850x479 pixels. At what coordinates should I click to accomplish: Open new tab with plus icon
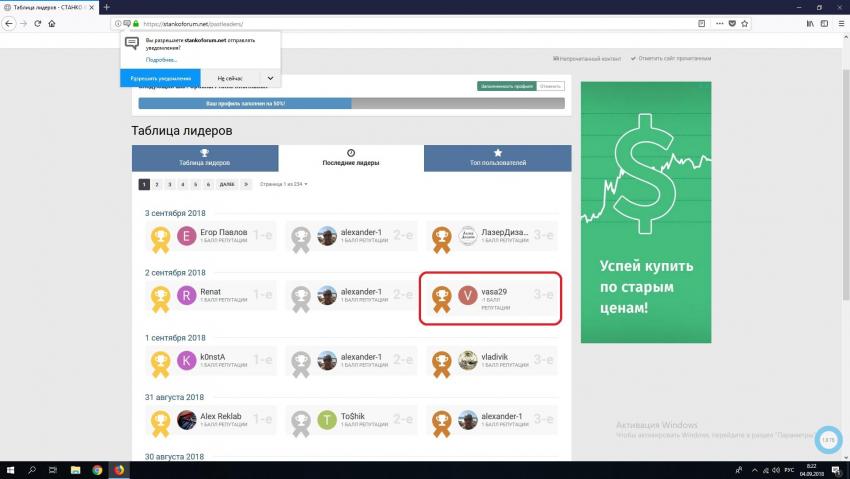pos(106,7)
